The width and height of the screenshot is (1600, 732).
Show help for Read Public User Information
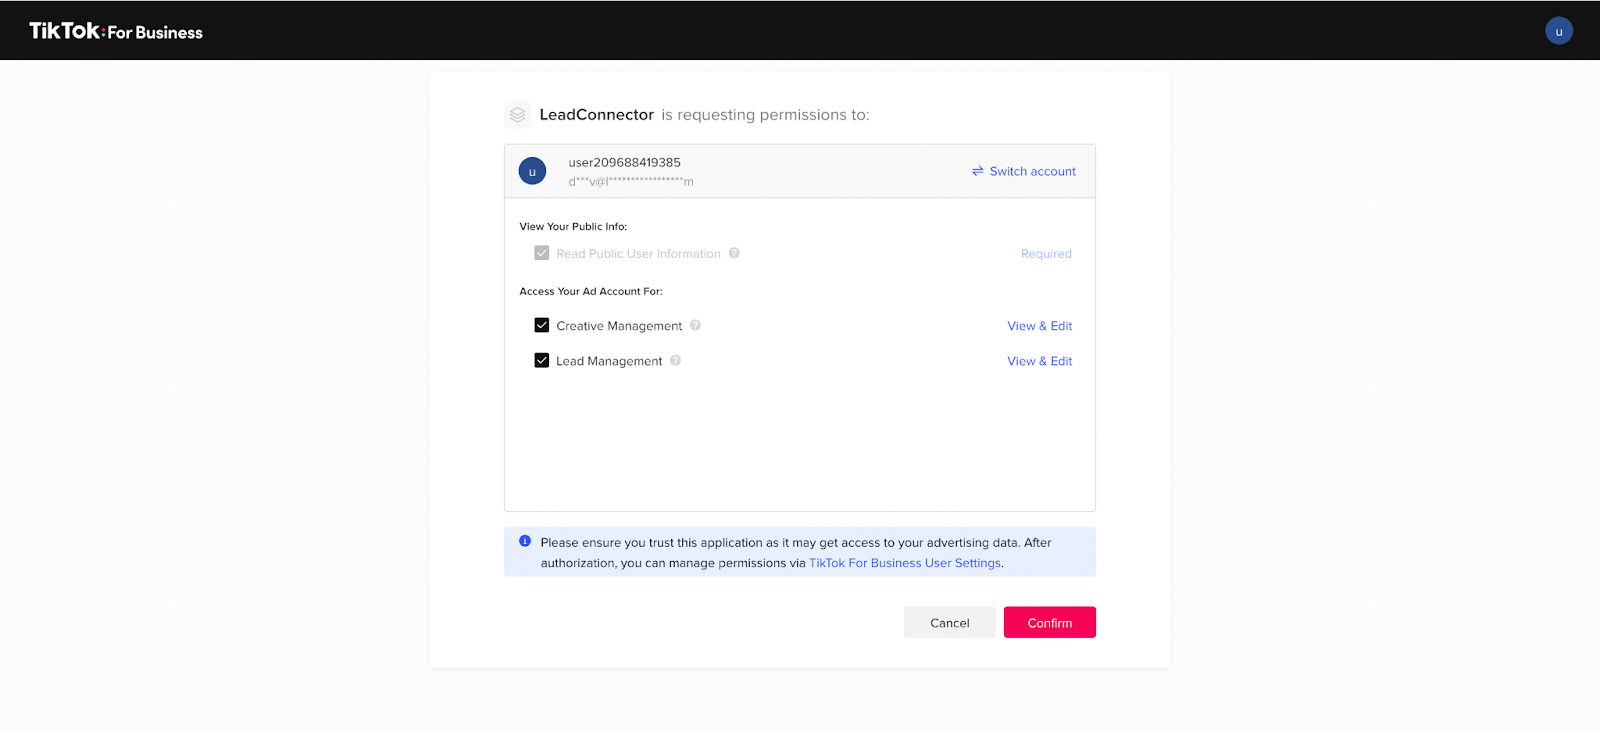tap(734, 253)
